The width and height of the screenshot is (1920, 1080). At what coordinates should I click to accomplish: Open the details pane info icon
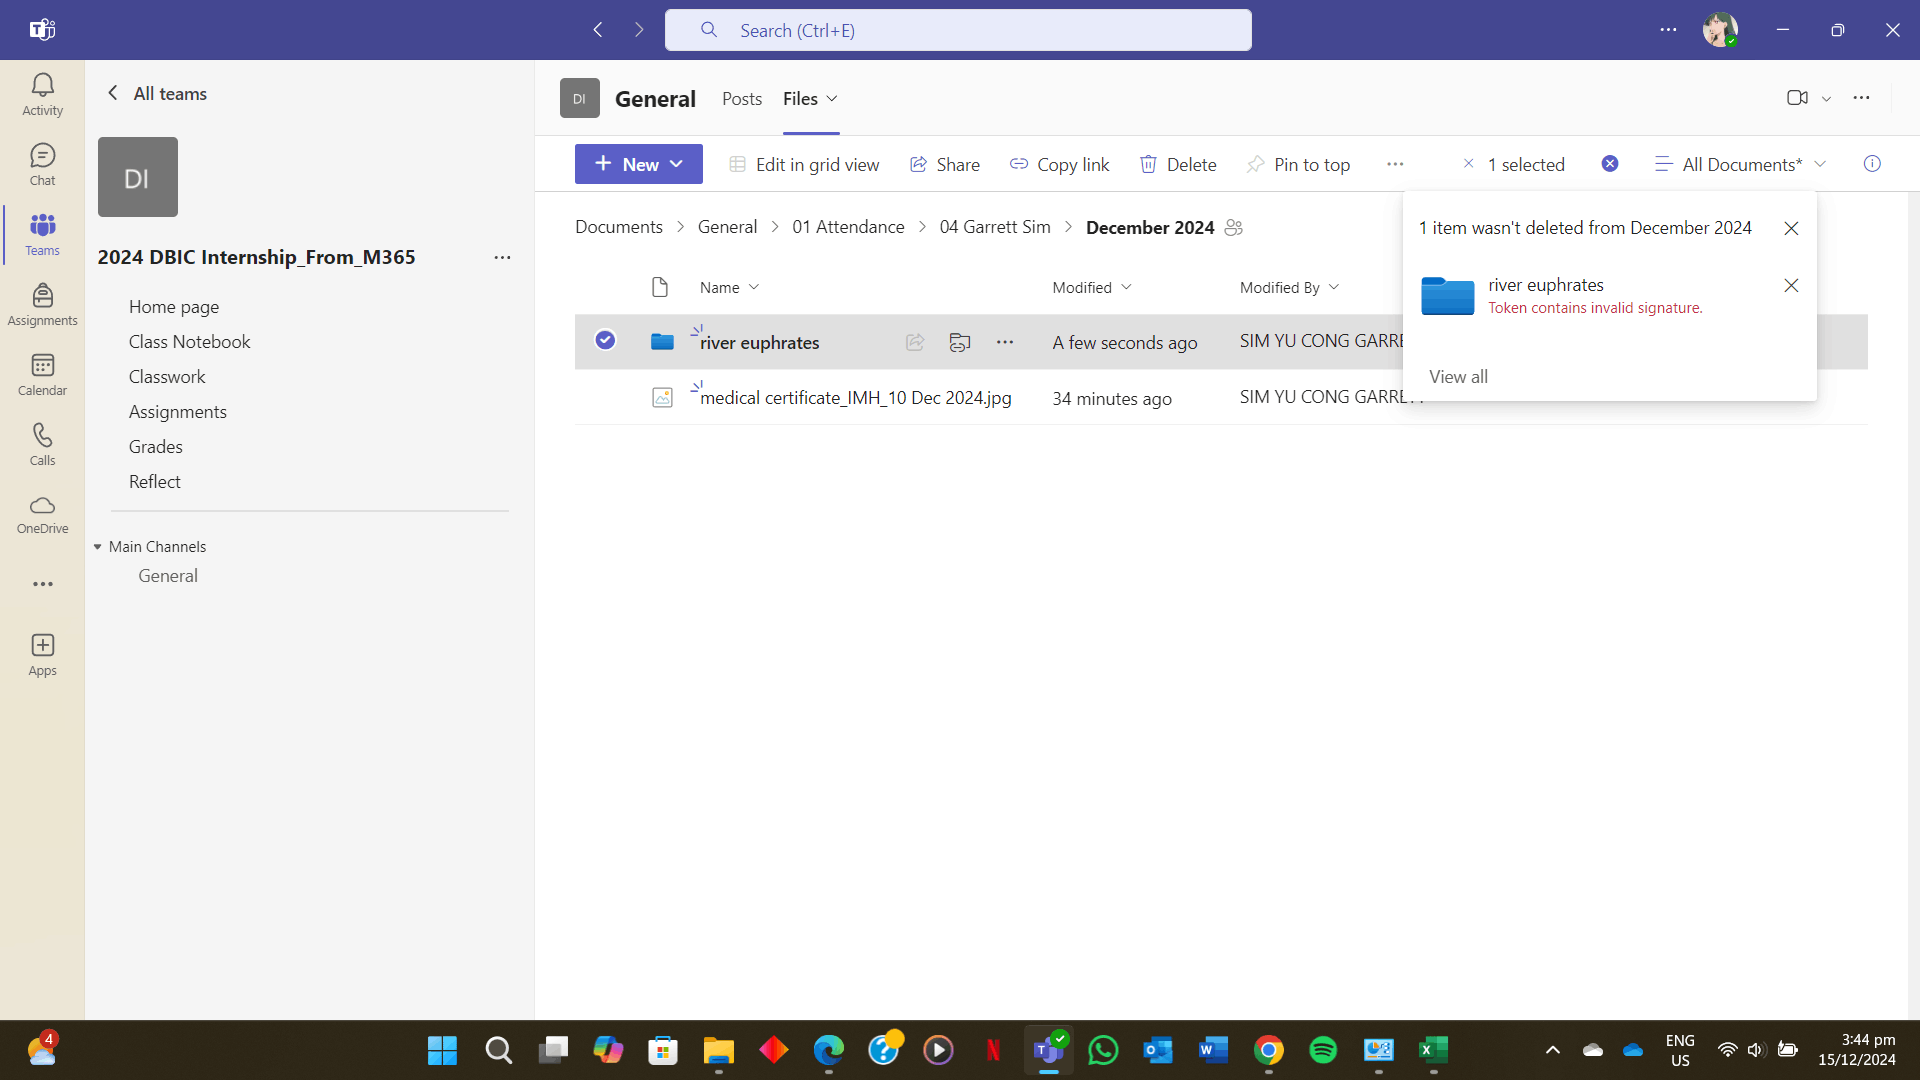point(1872,164)
